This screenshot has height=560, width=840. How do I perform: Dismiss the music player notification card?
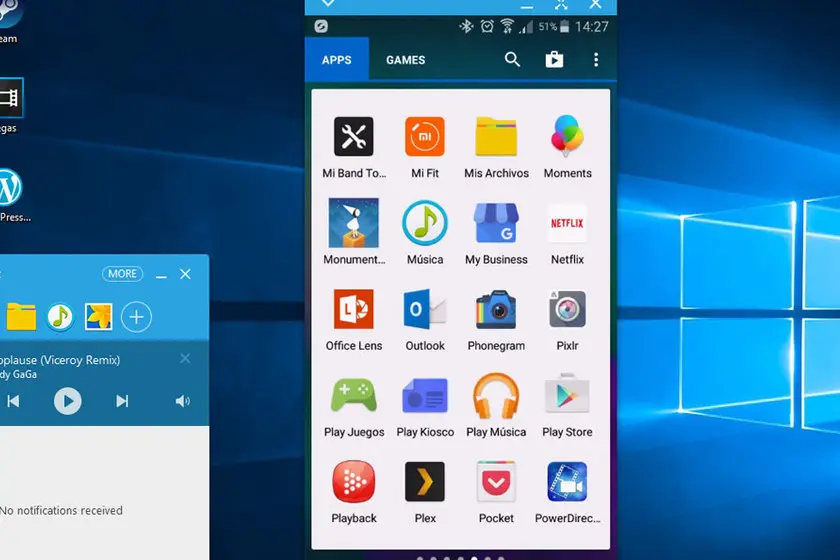(185, 359)
